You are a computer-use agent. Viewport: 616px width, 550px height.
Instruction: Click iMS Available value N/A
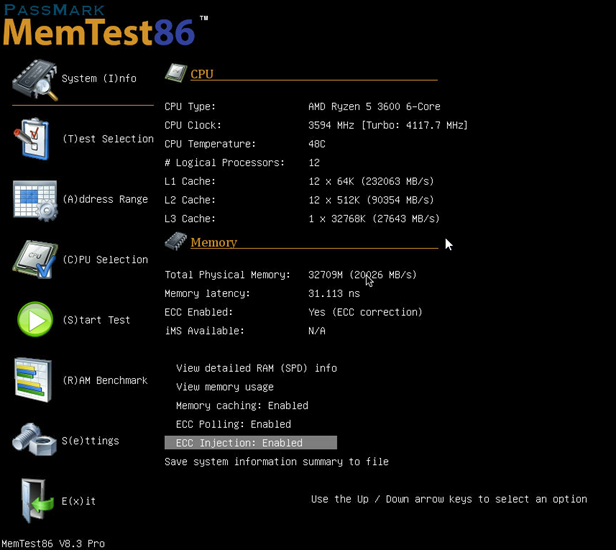point(317,331)
